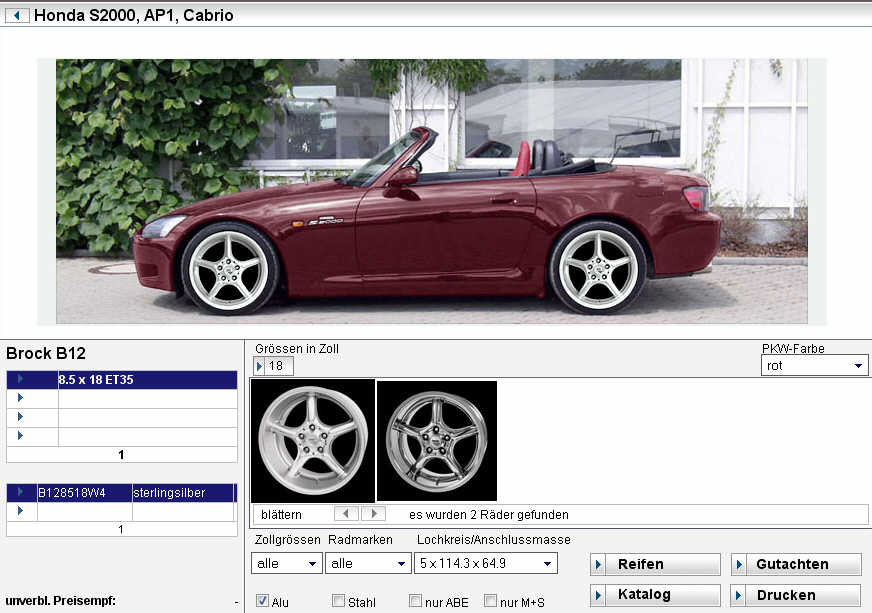Enable the nur M+S checkbox

coord(490,601)
